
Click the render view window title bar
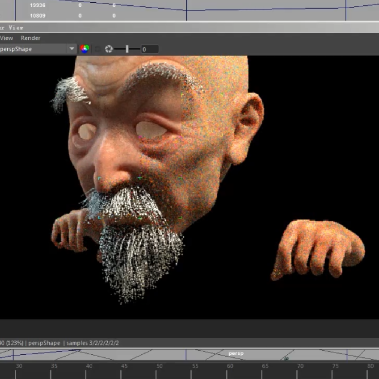pos(189,28)
